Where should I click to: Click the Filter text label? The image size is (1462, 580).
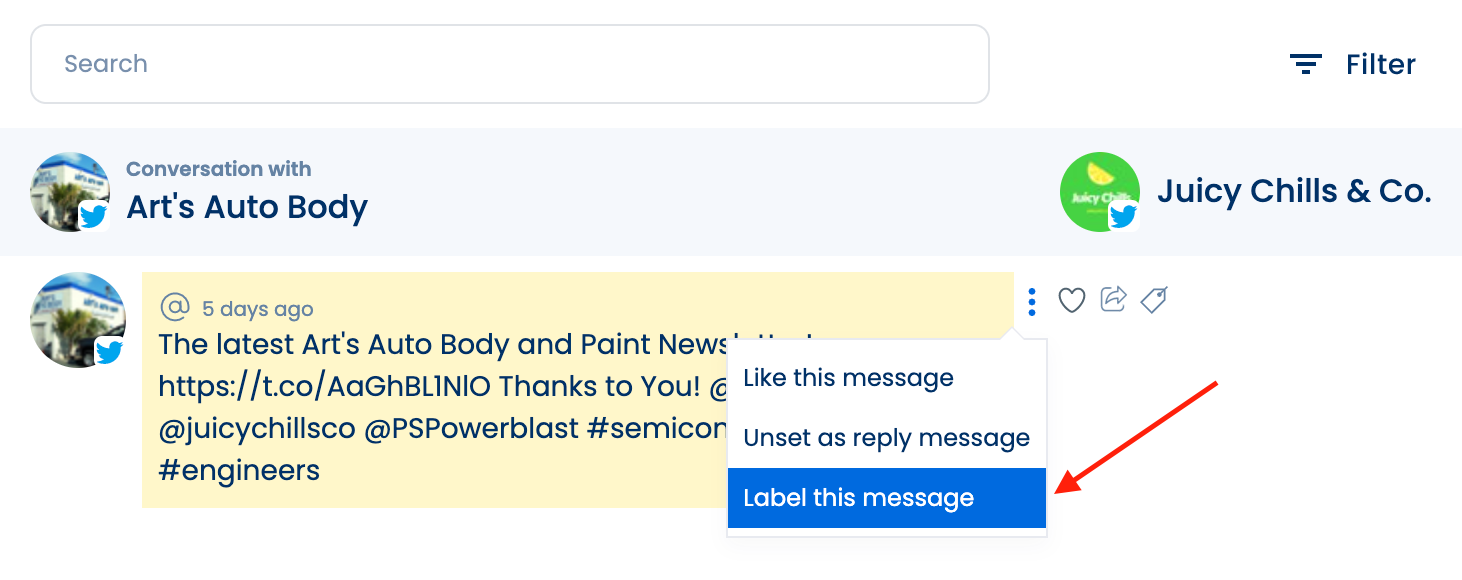tap(1380, 64)
